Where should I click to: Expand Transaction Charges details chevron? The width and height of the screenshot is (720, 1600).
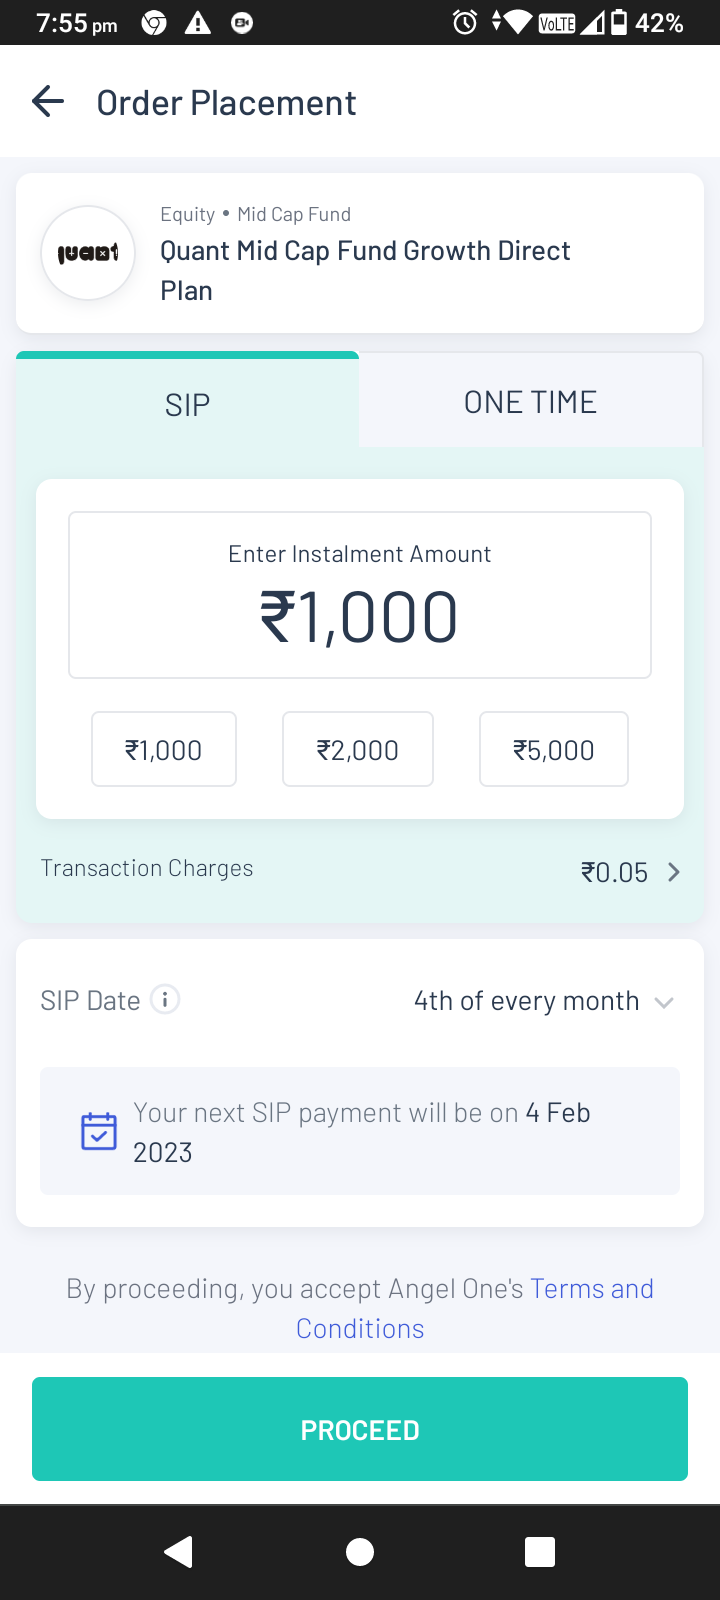point(673,872)
